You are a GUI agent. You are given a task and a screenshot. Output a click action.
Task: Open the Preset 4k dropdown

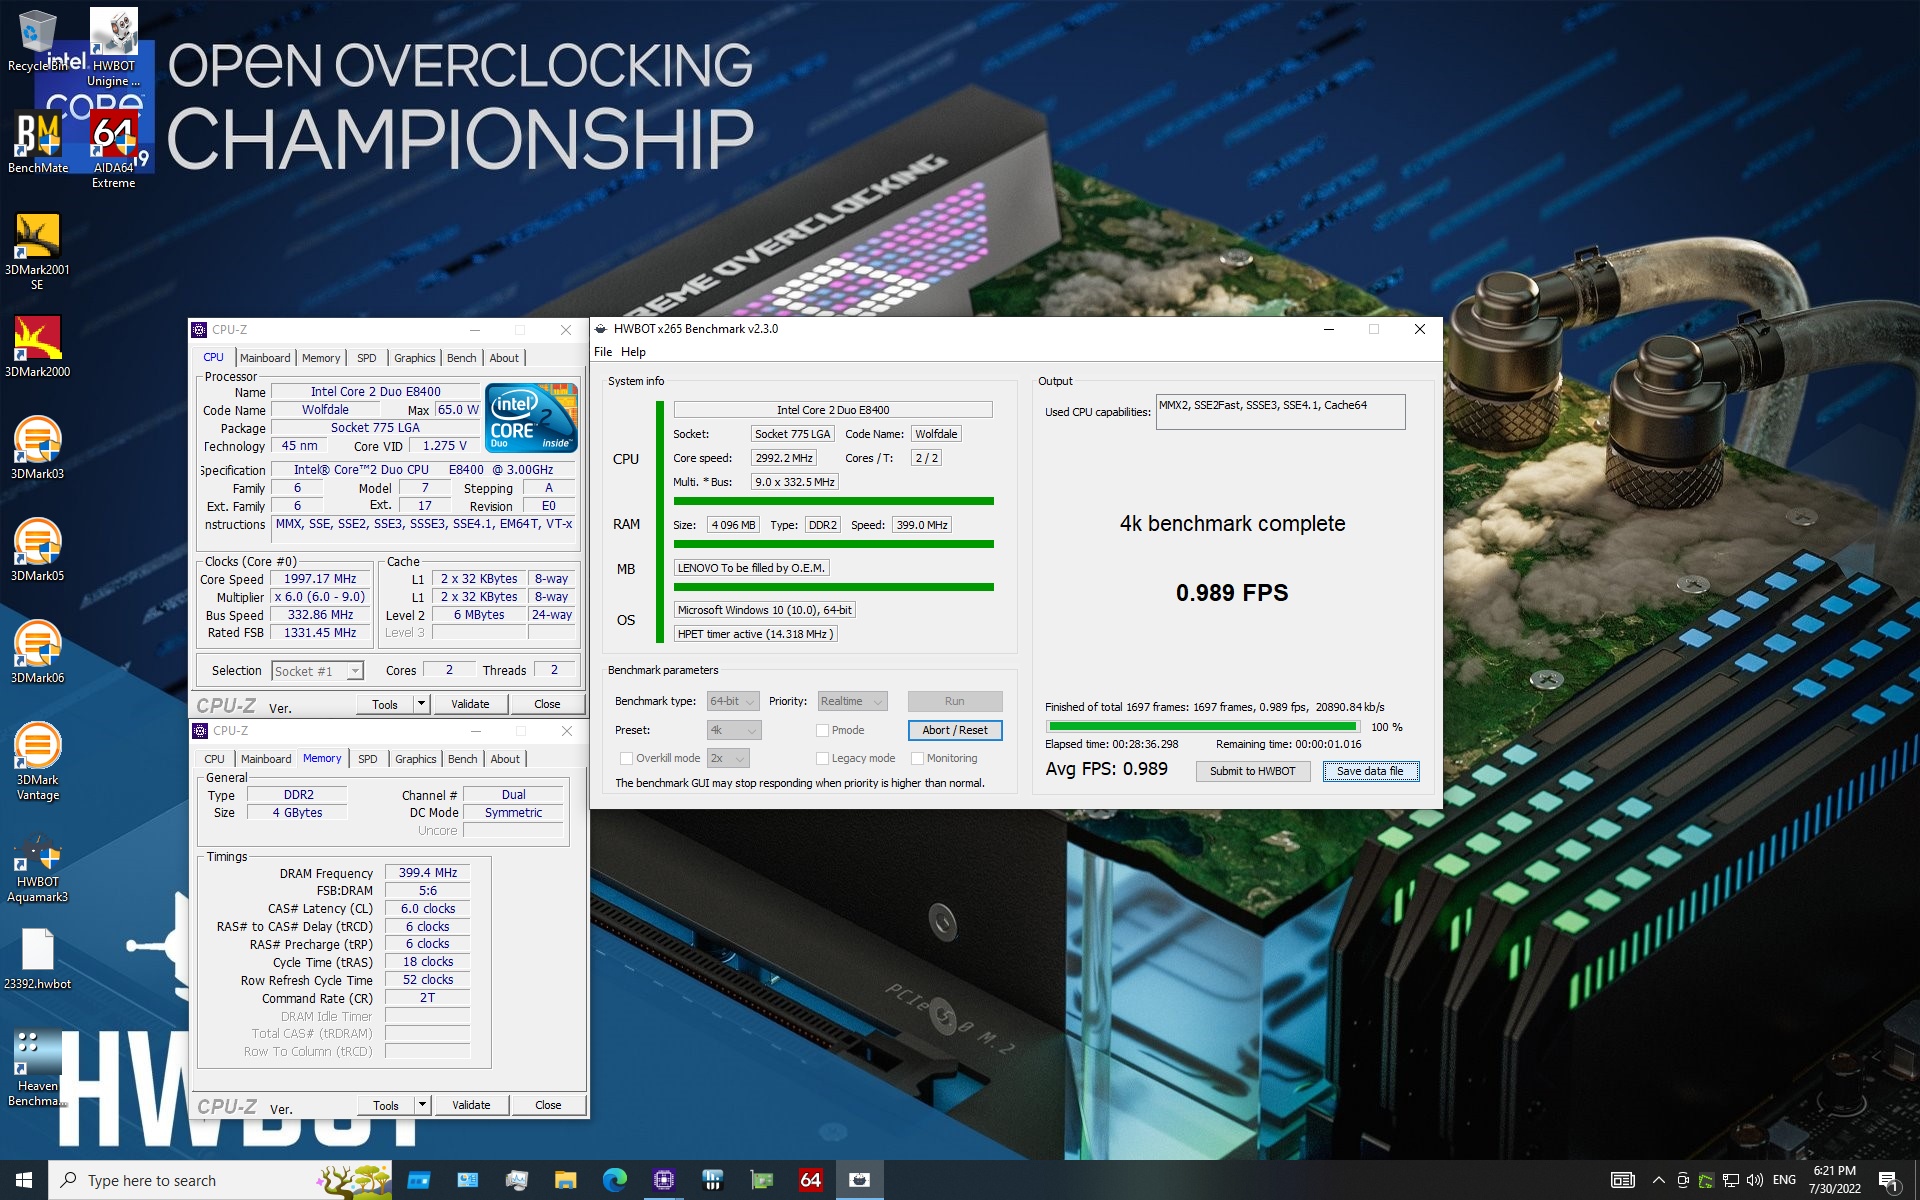[x=734, y=730]
